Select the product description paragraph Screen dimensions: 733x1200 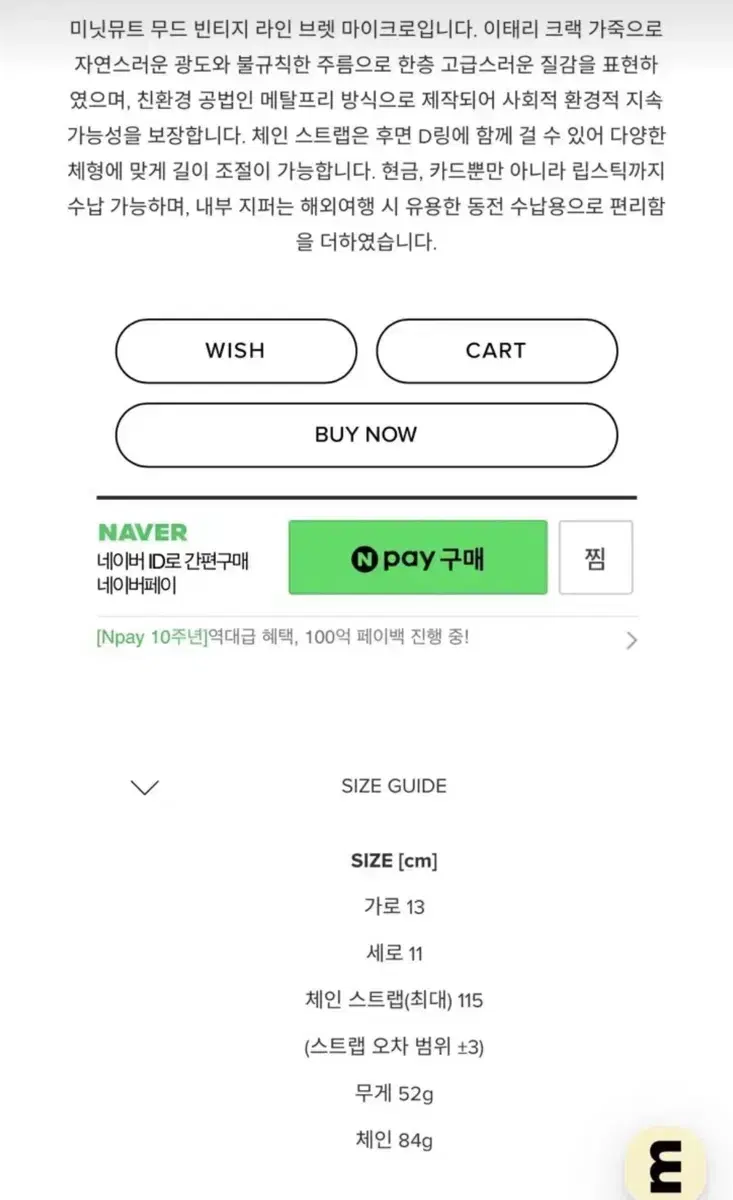coord(366,135)
